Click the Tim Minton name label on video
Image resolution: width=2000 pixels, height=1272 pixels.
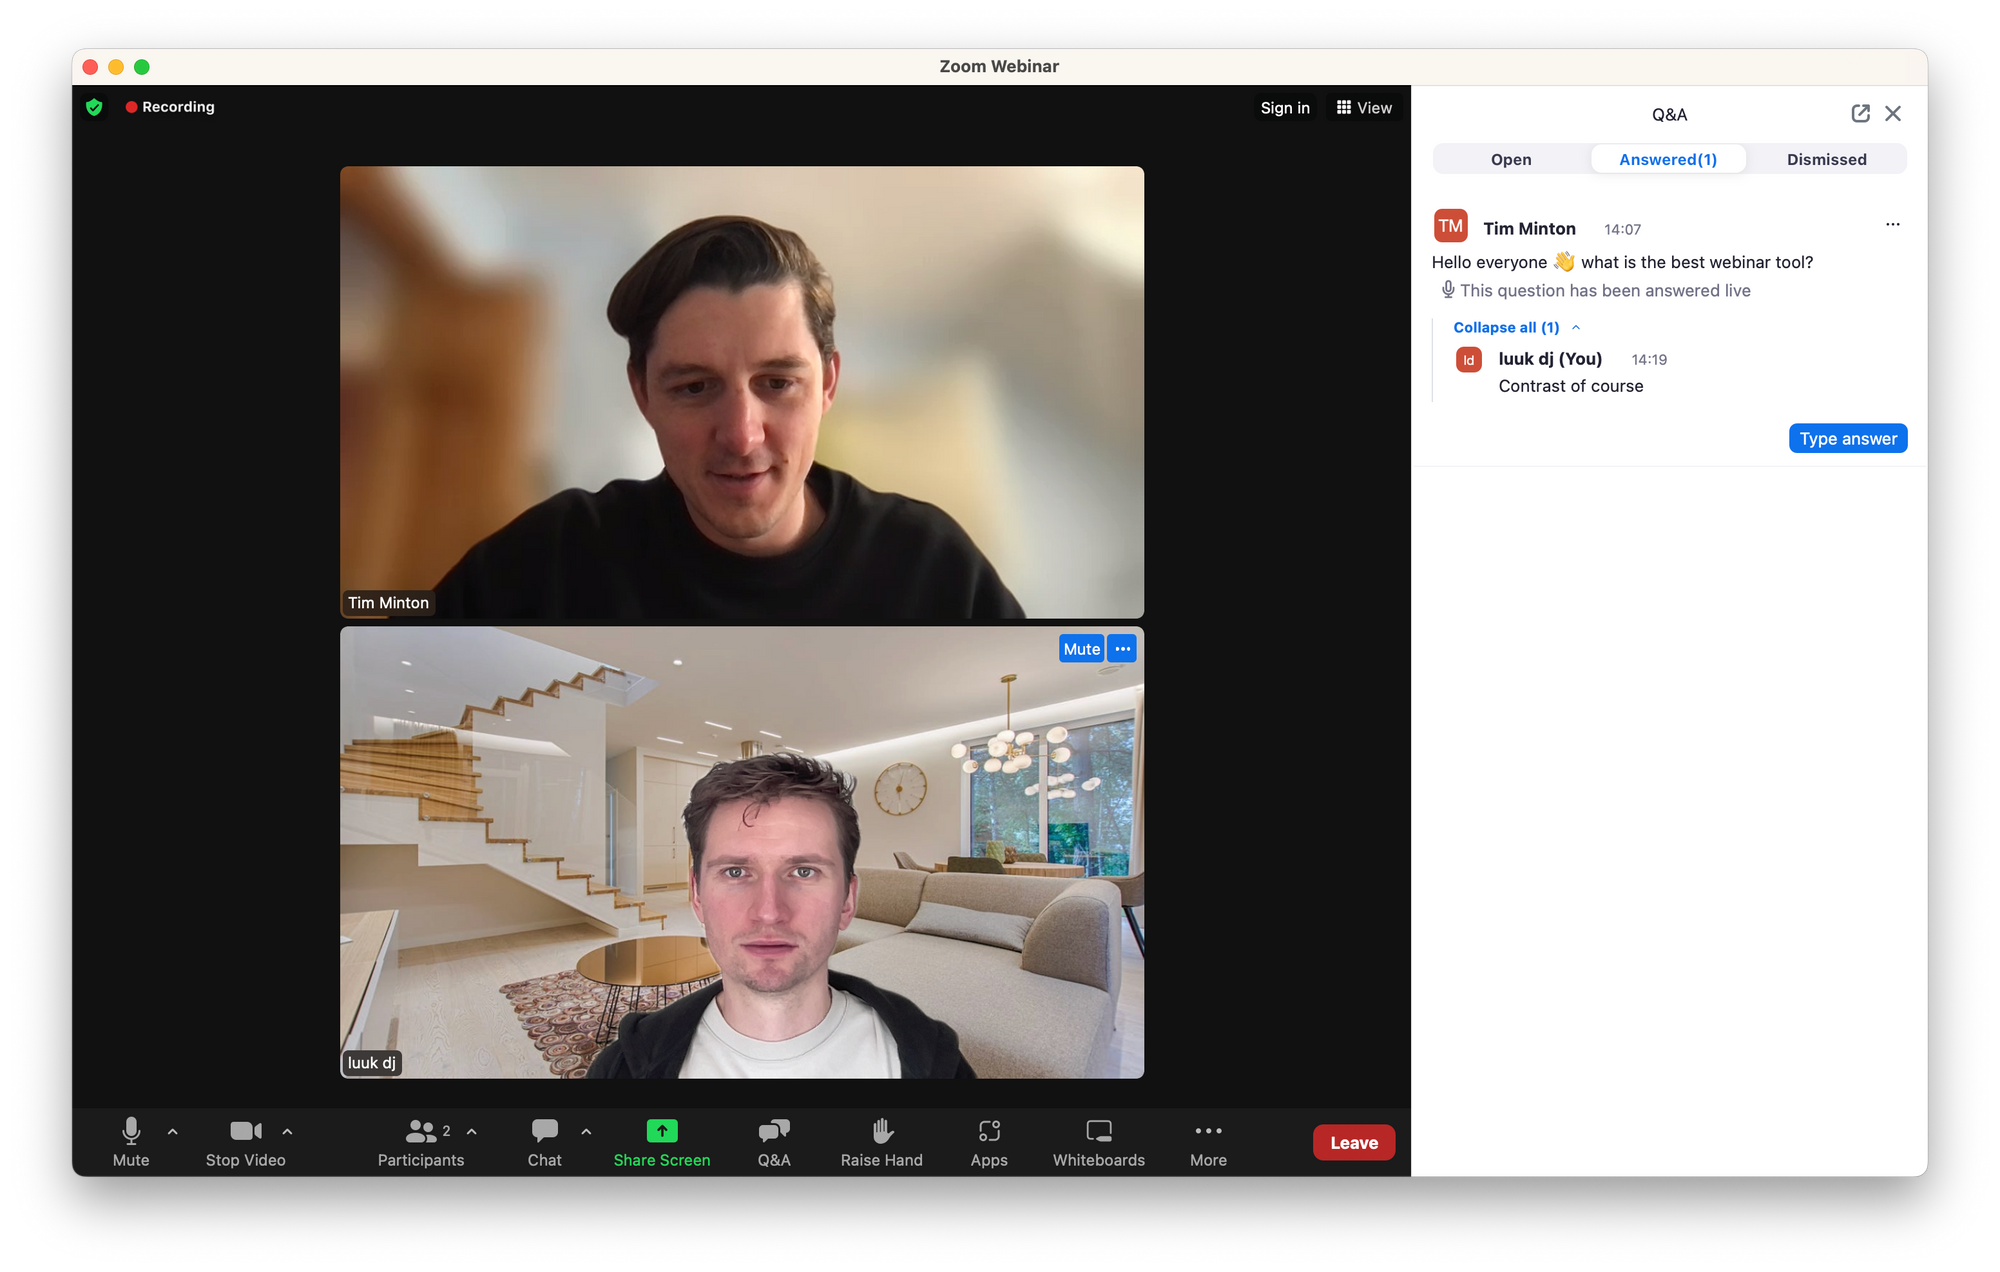(388, 603)
